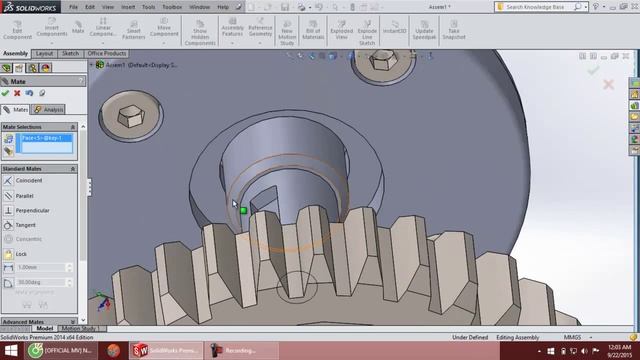Click the Distance mate icon
The image size is (640, 360).
point(8,268)
